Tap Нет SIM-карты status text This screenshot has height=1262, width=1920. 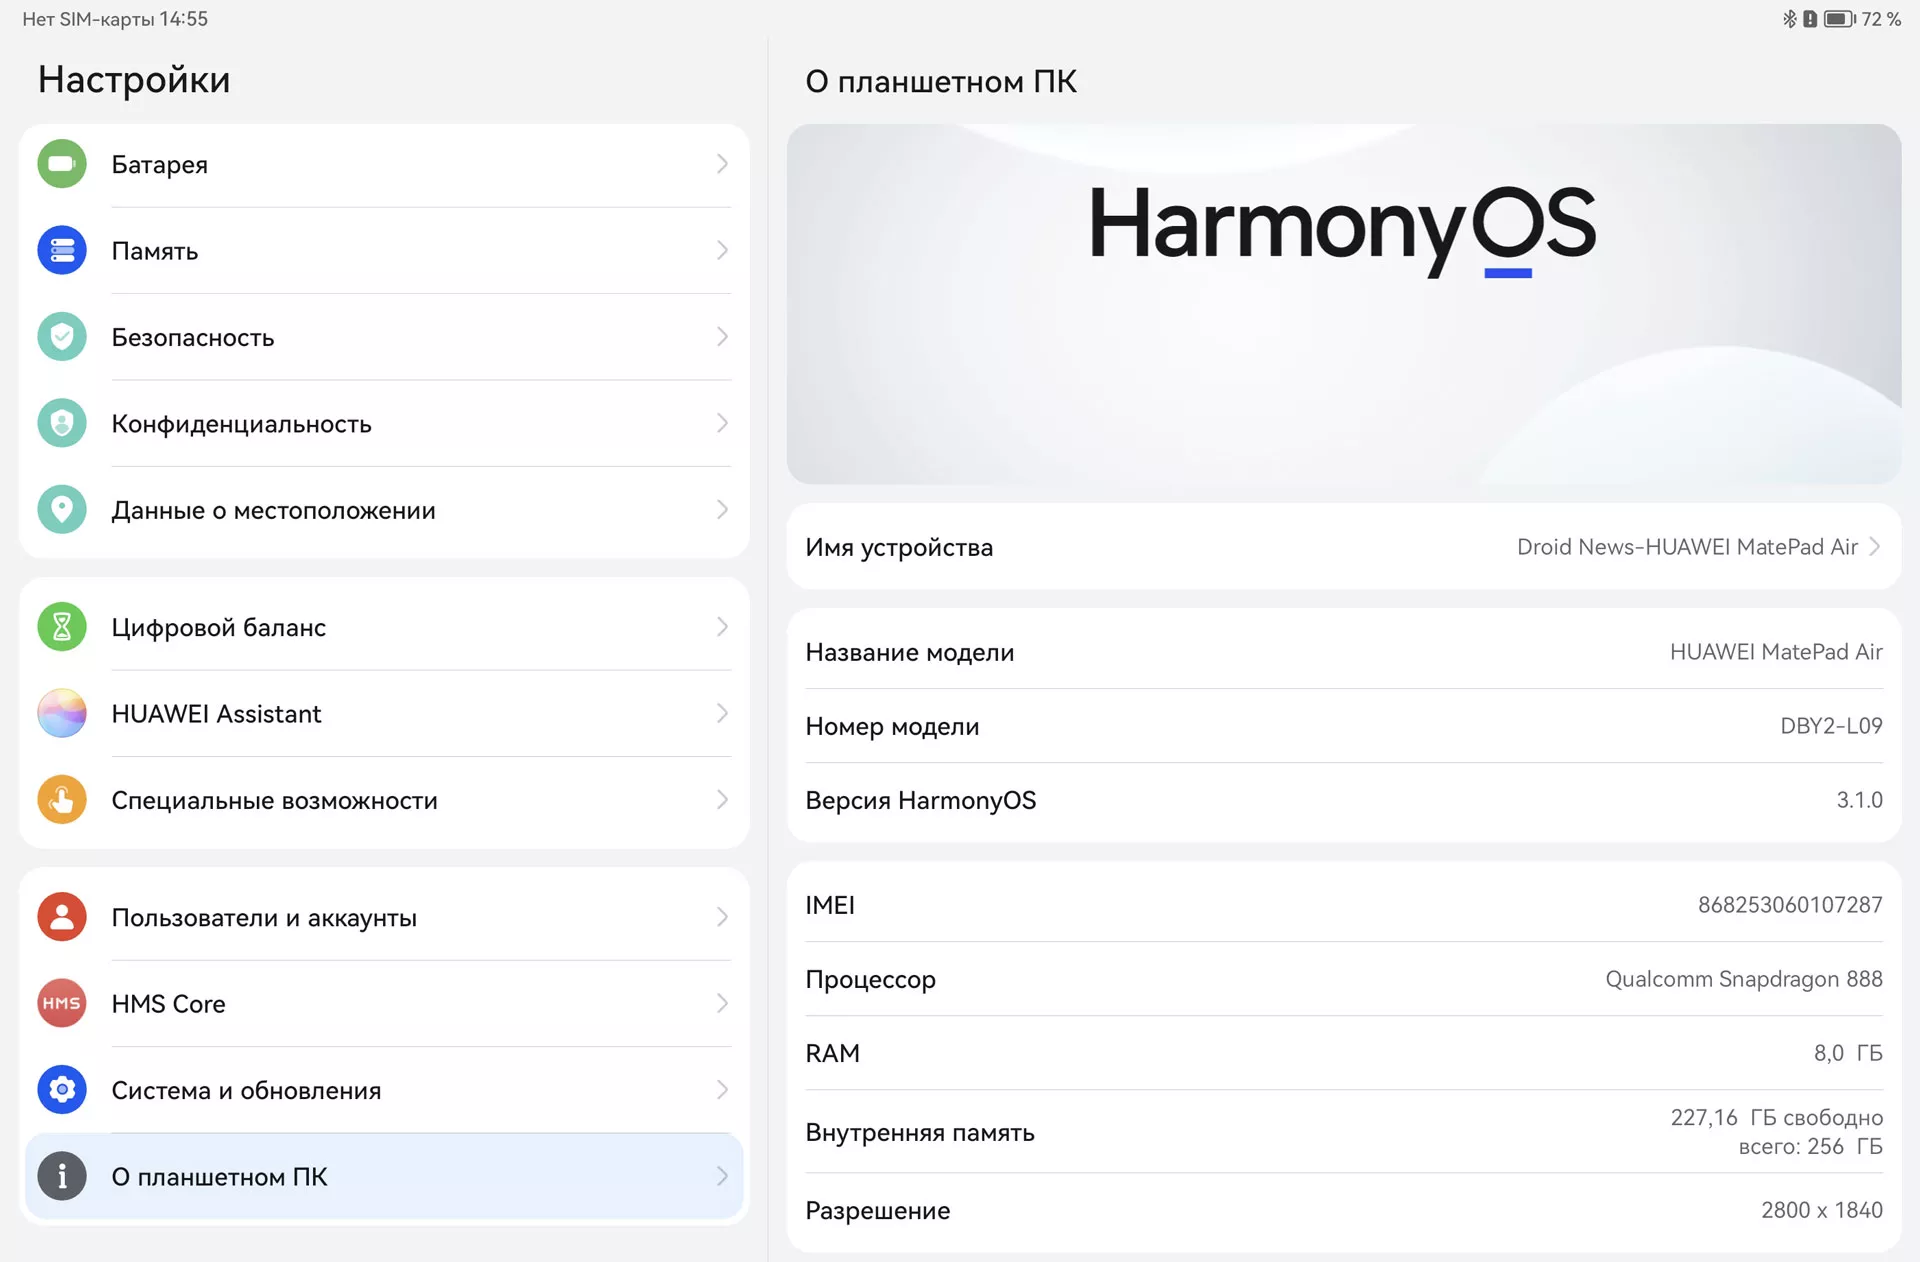tap(88, 19)
